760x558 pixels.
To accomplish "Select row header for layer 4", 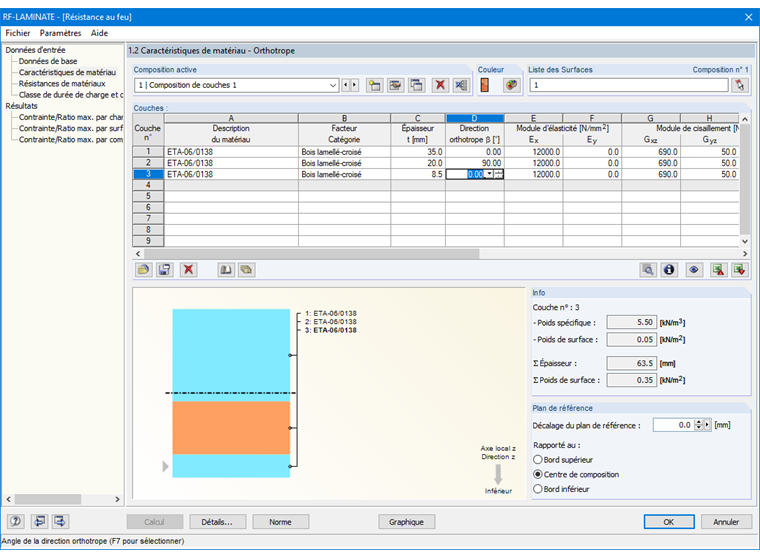I will click(x=148, y=185).
